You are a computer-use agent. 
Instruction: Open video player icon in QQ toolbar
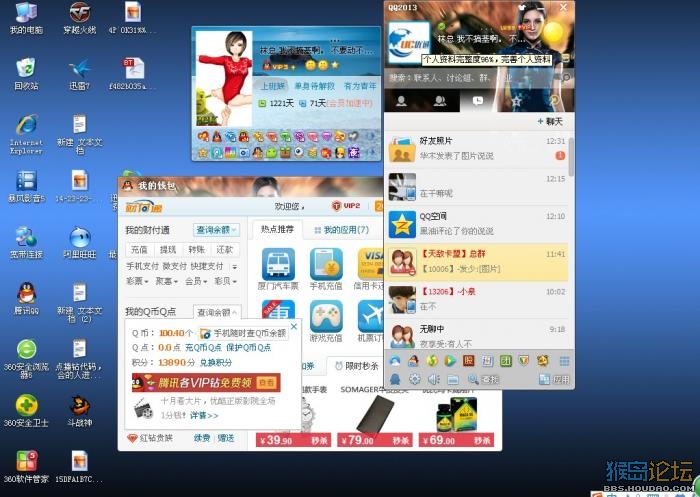(x=450, y=361)
